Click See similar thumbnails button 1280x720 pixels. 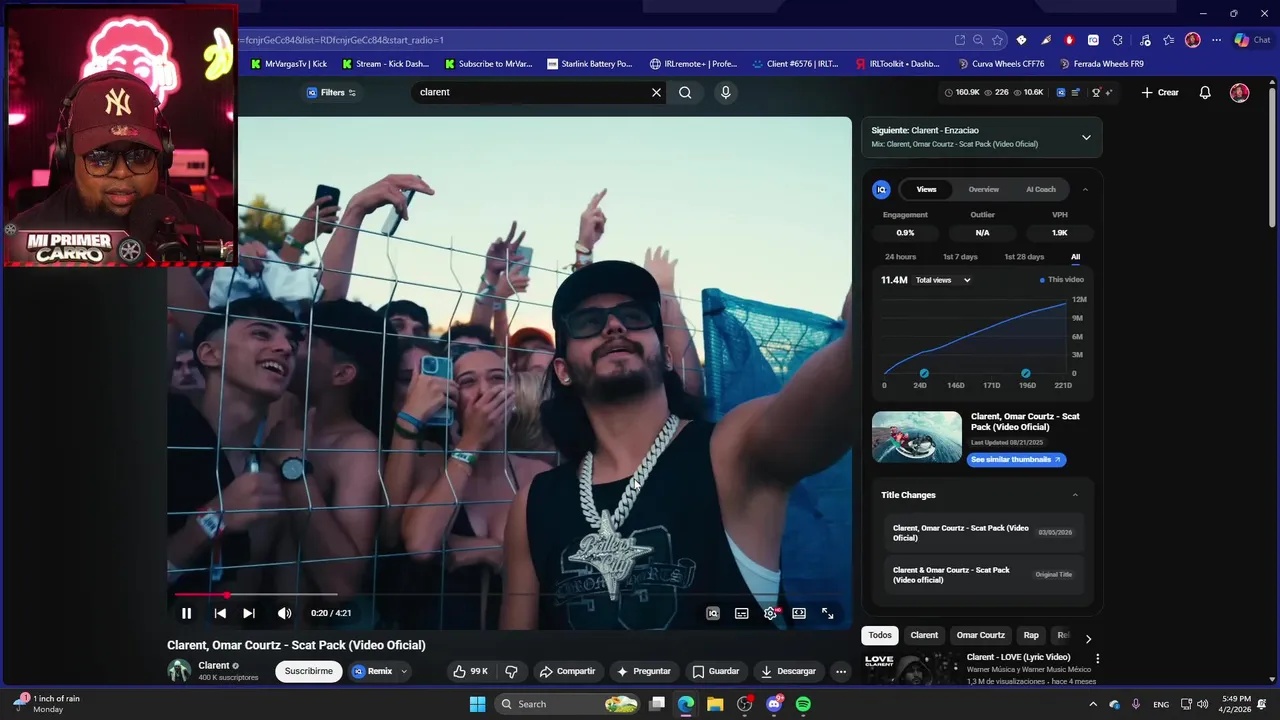(x=1017, y=459)
